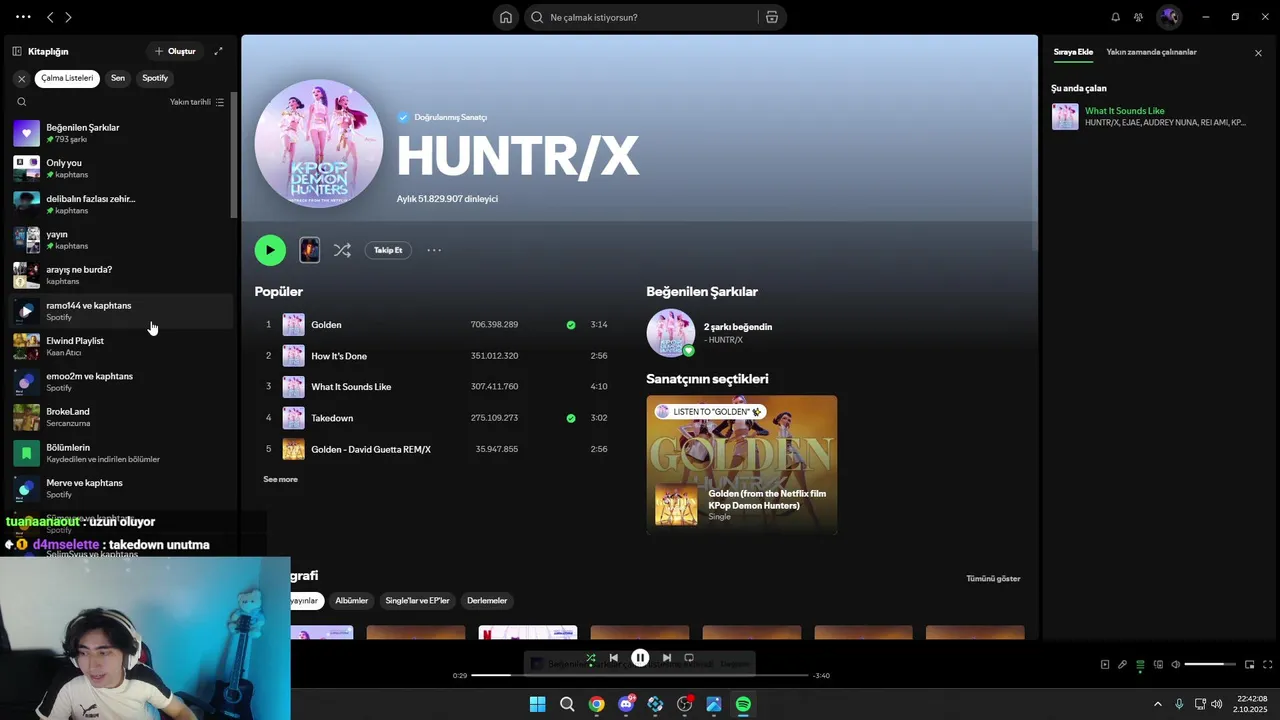Select the Albümler discography filter

[x=351, y=601]
